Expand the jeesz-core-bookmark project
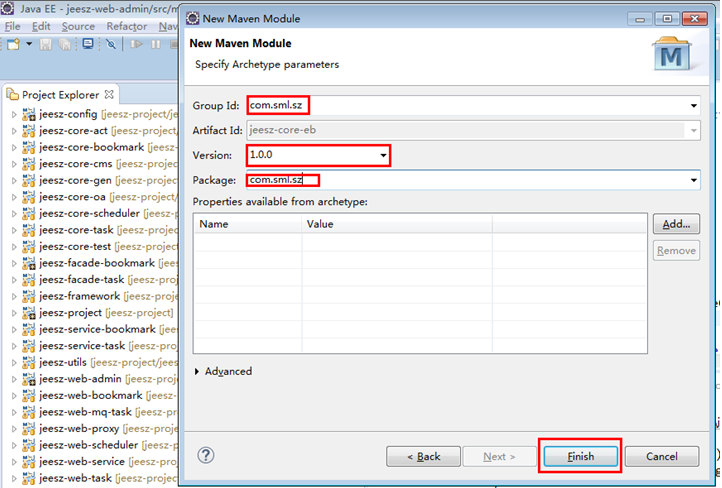Screen dimensions: 722x488 [x=14, y=147]
